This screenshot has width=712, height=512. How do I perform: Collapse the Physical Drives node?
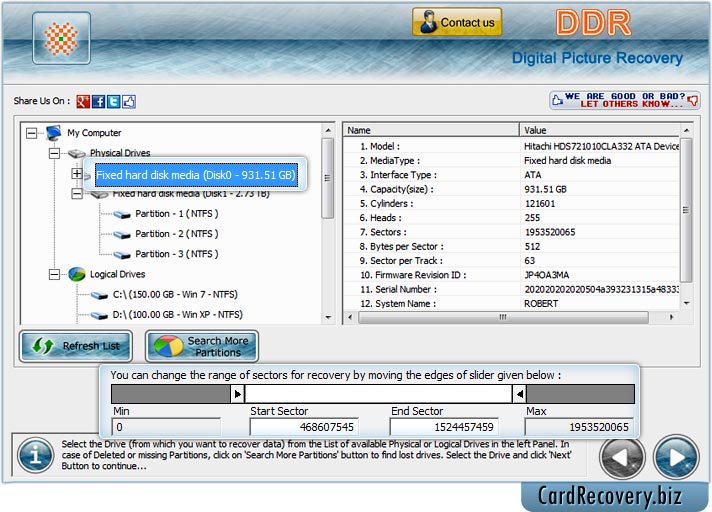54,153
